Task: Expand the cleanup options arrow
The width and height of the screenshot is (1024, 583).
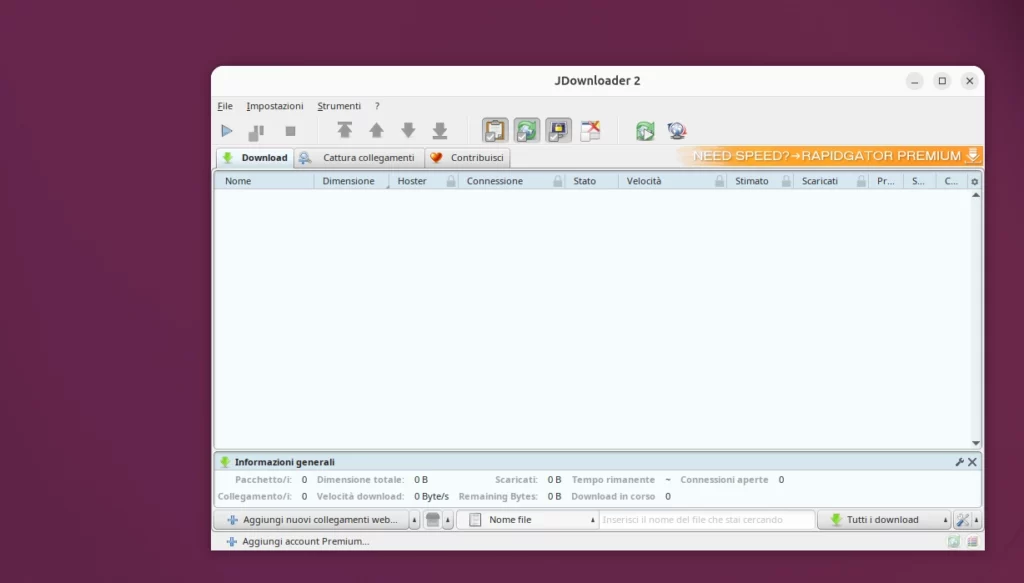Action: [448, 520]
